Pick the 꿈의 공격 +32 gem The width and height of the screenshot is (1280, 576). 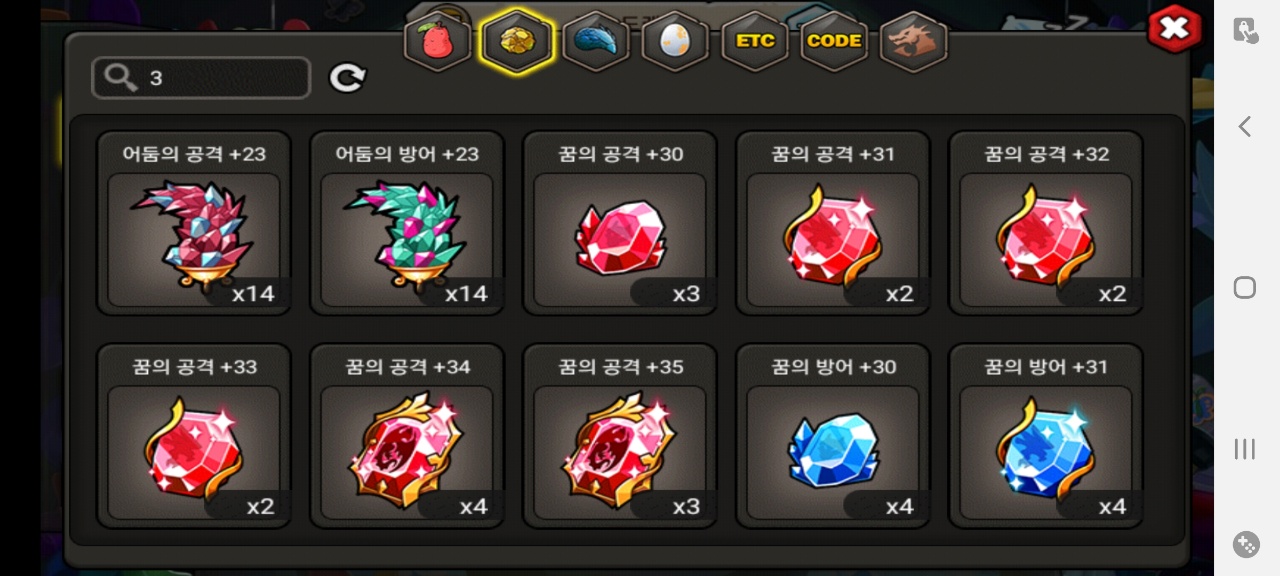(1046, 223)
